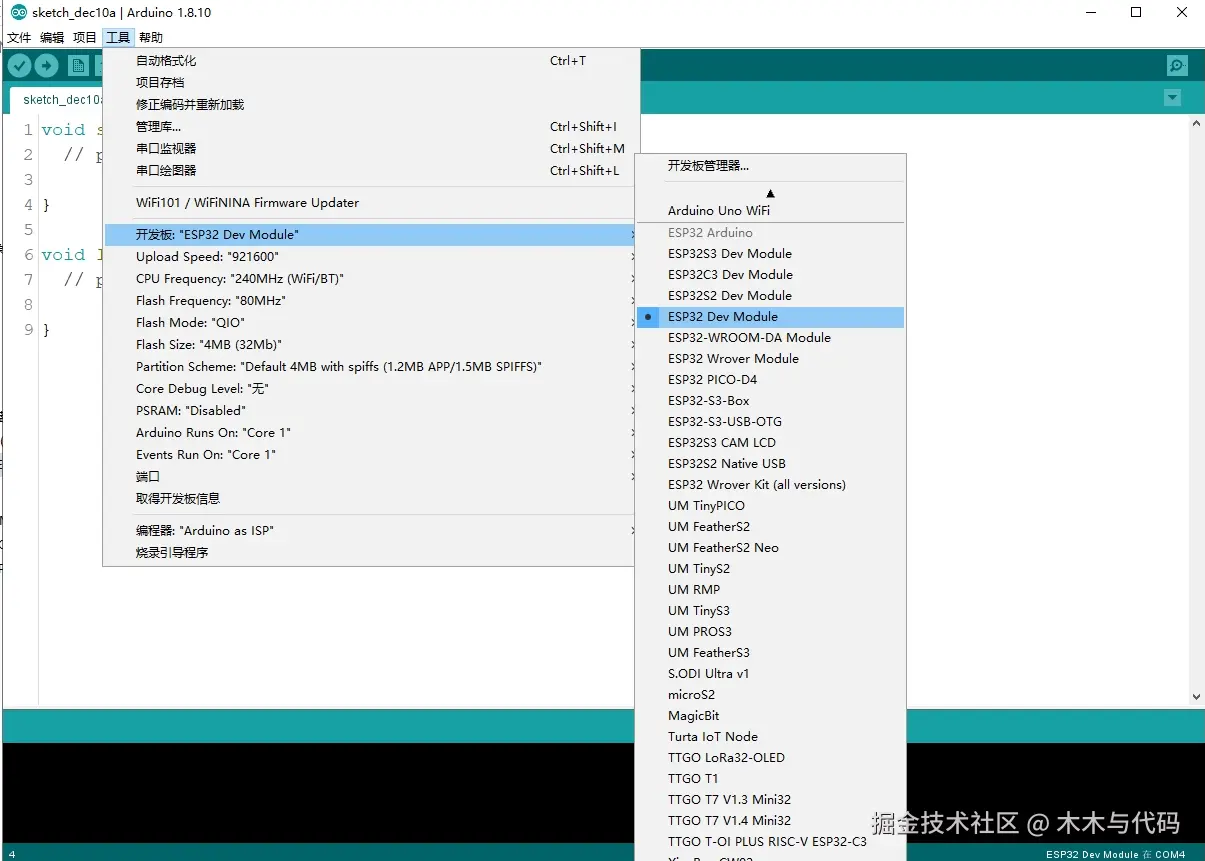Choose ESP32-S3-USB-OTG board
The width and height of the screenshot is (1205, 861).
pyautogui.click(x=770, y=422)
